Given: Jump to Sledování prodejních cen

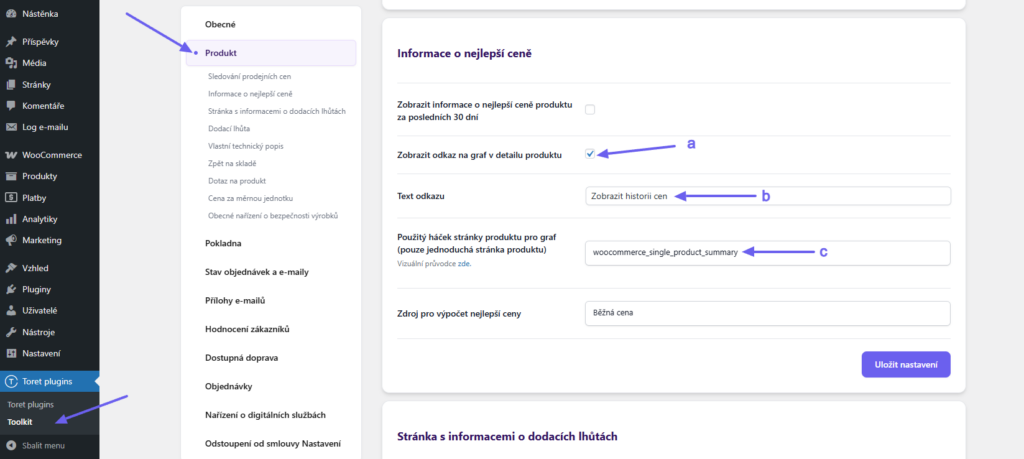Looking at the screenshot, I should [x=249, y=76].
